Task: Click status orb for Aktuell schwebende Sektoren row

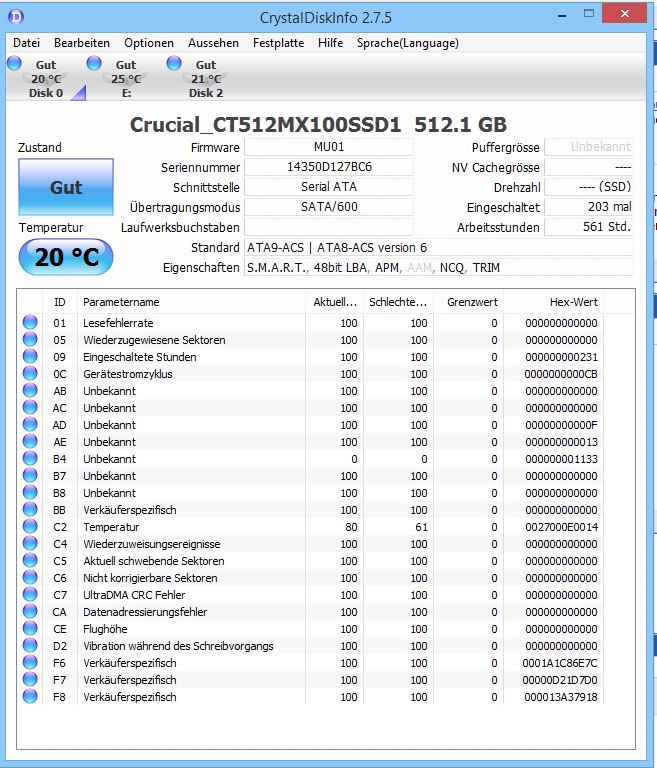Action: pyautogui.click(x=30, y=560)
